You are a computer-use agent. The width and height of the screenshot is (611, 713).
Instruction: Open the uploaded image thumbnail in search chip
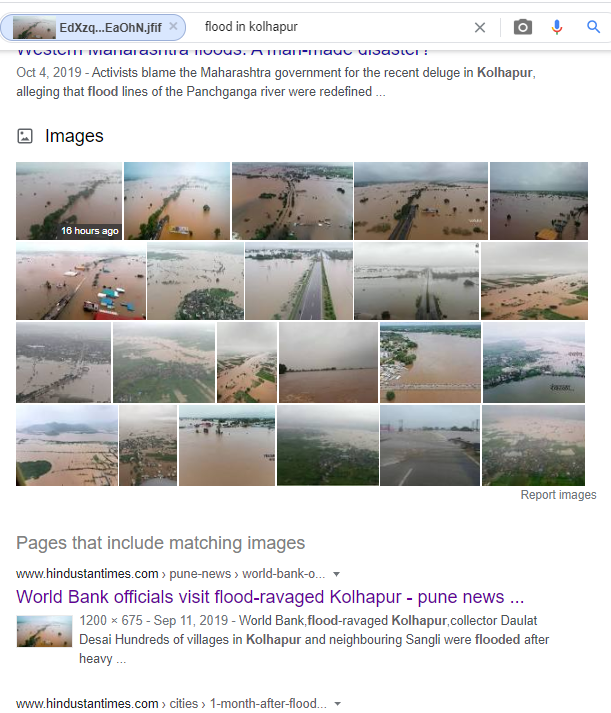pos(34,27)
